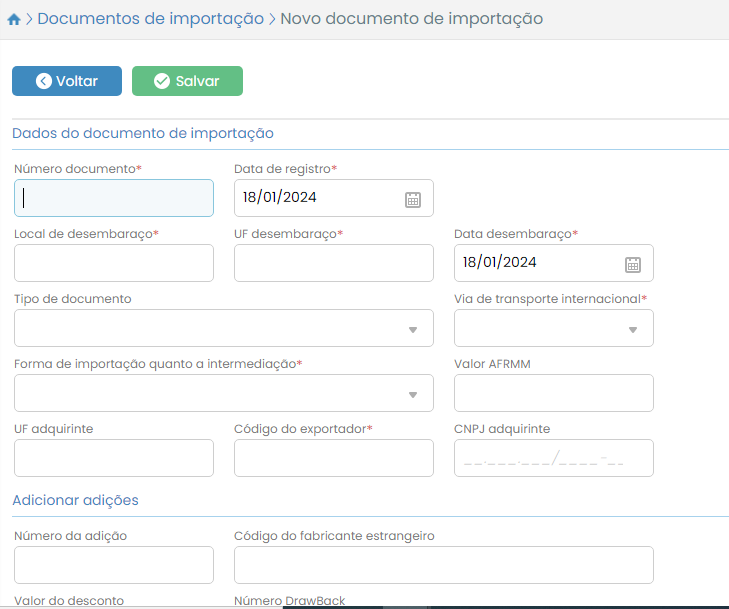
Task: Select Código do fabricante estrangeiro input
Action: tap(444, 565)
